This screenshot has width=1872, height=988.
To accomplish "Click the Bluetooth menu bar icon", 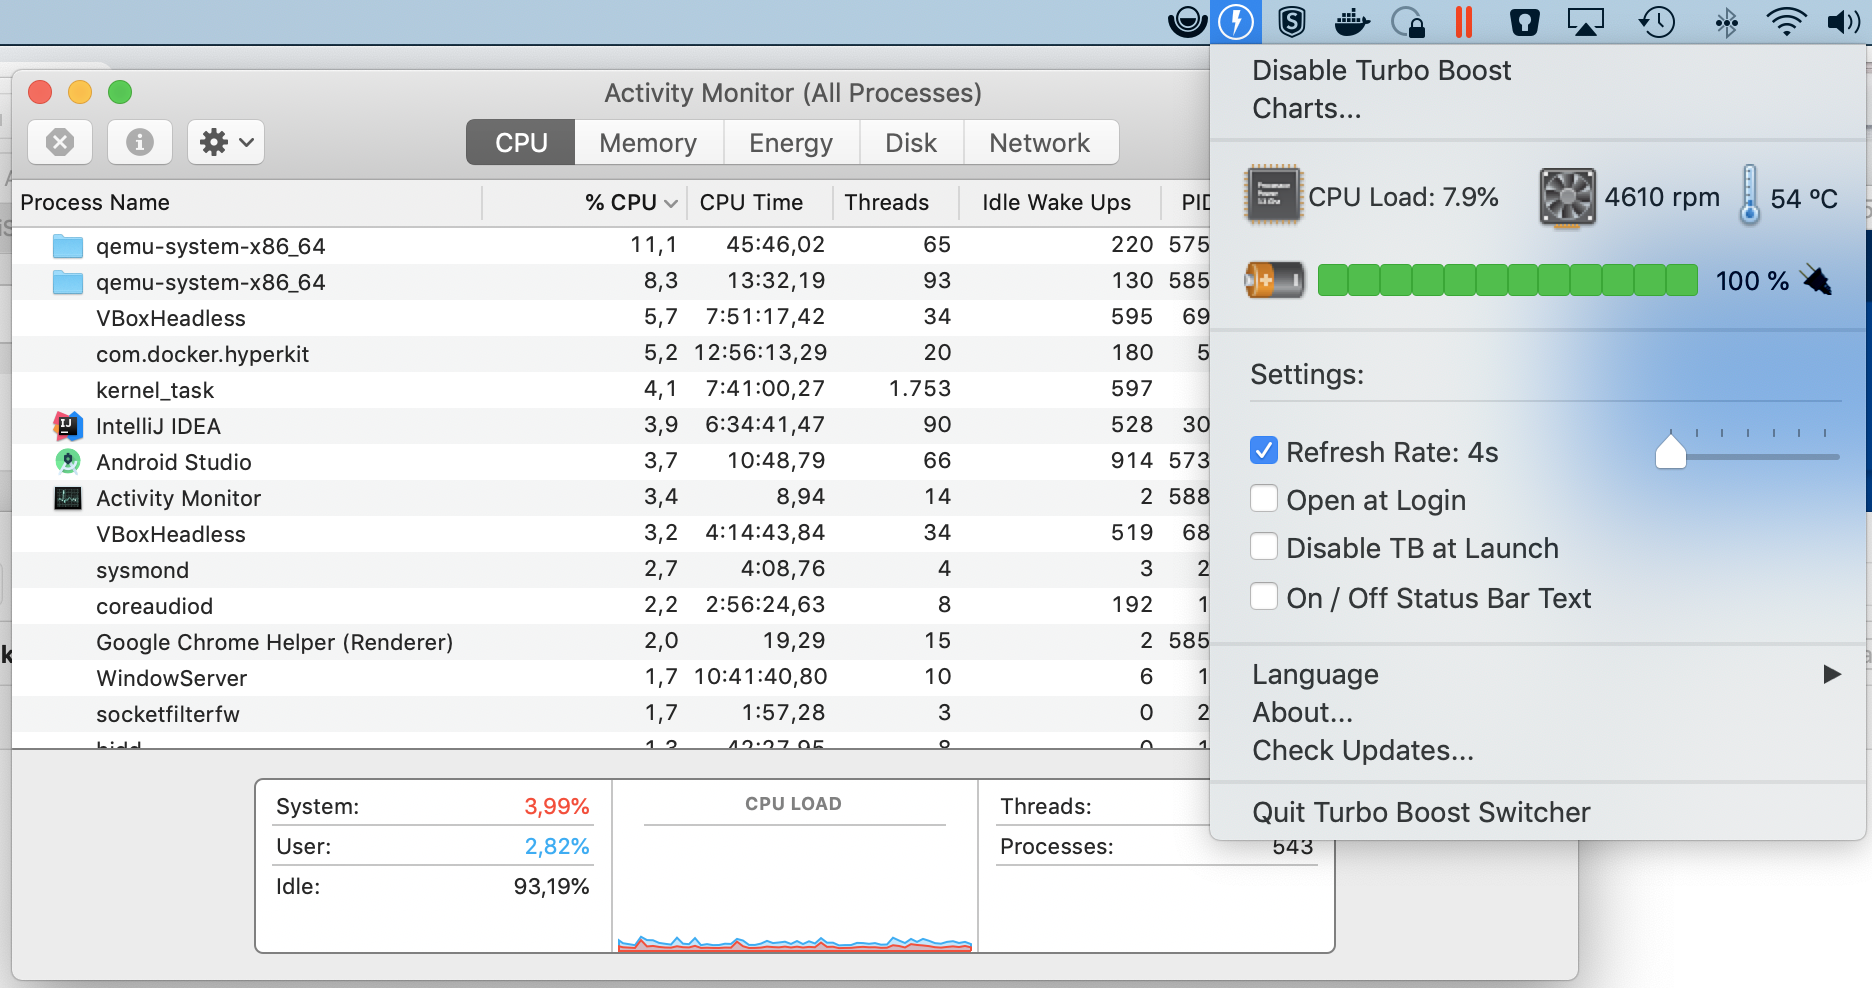I will pyautogui.click(x=1726, y=22).
